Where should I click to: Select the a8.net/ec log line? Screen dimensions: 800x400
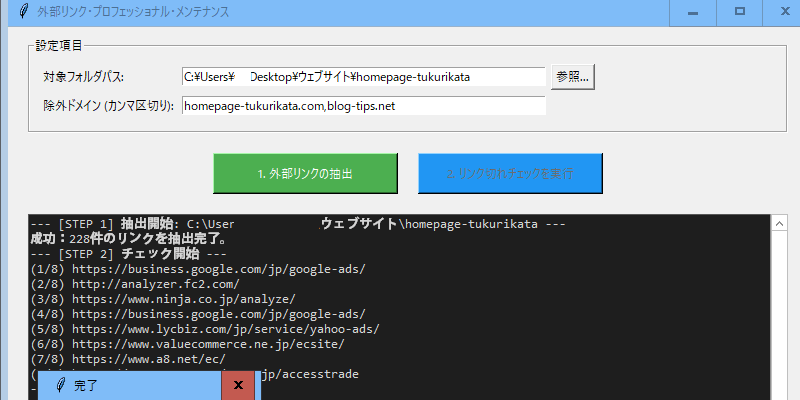128,359
